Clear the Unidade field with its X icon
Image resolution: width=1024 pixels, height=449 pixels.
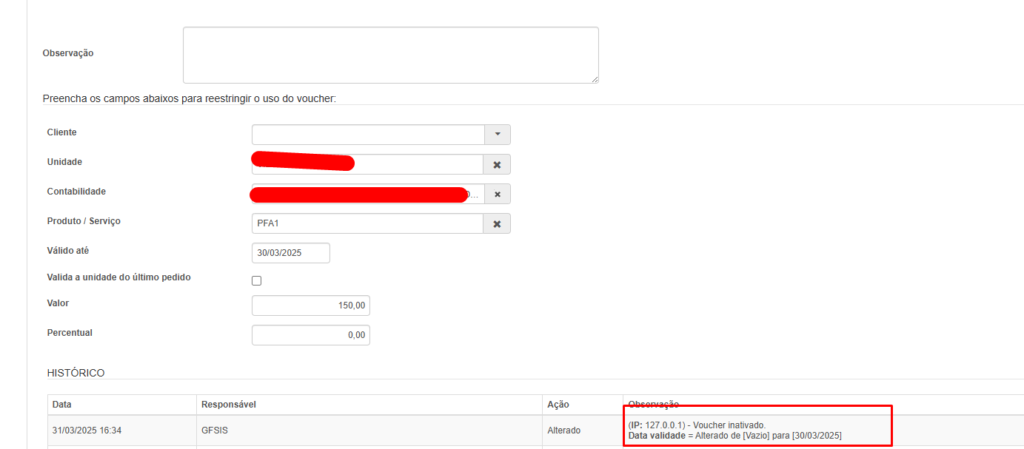tap(497, 164)
